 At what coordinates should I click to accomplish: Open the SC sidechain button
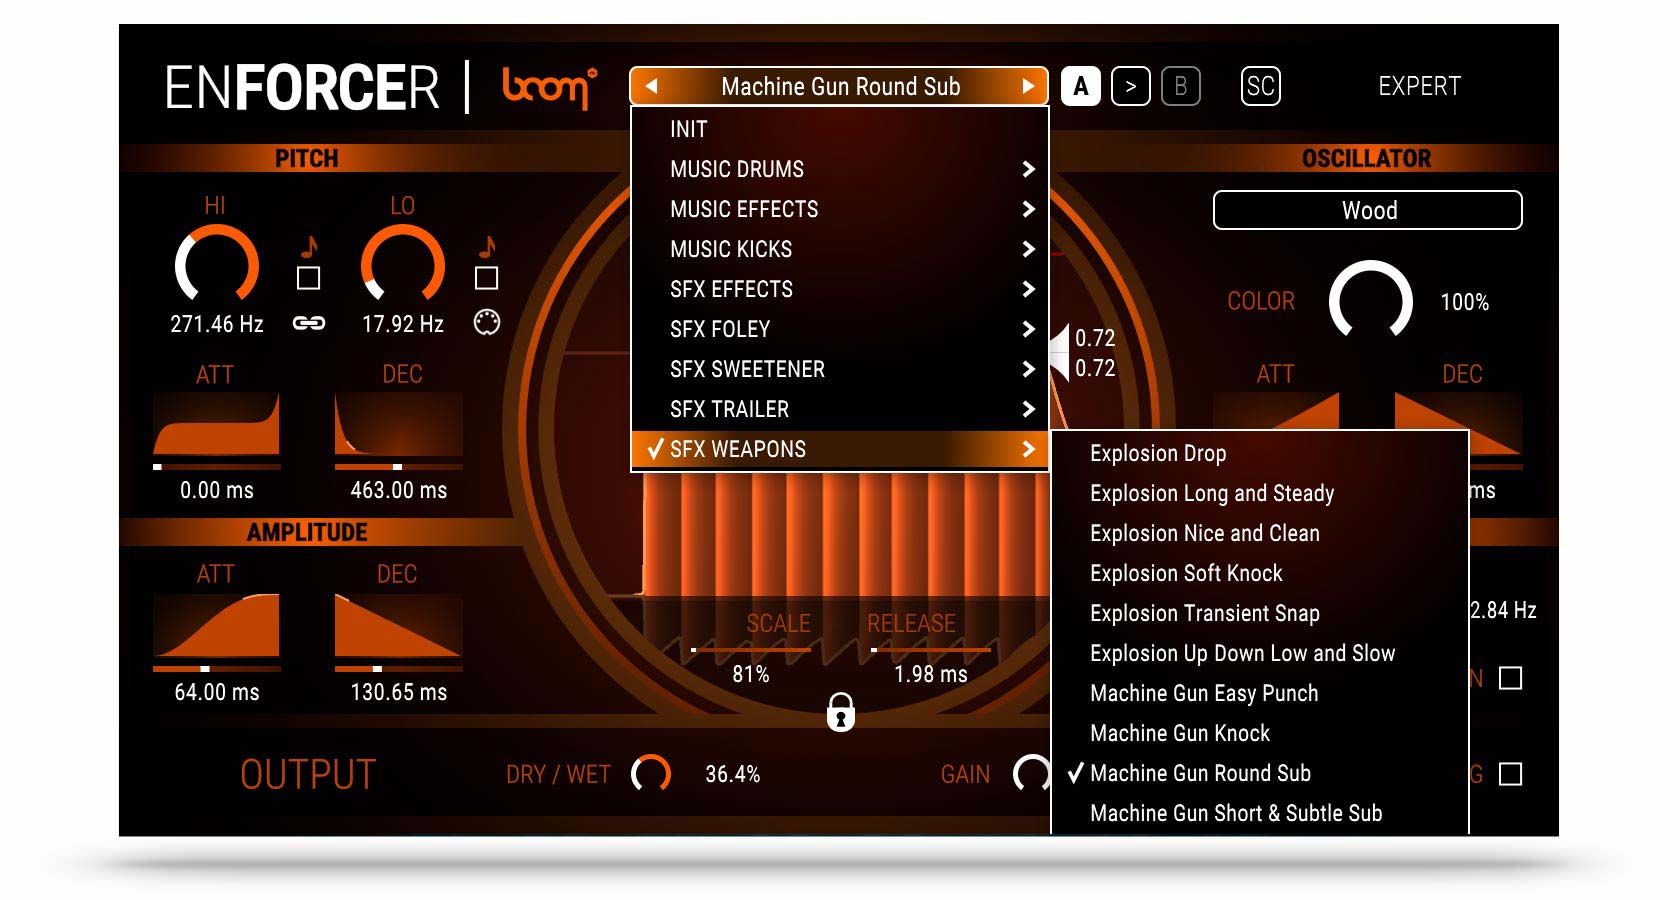1260,87
